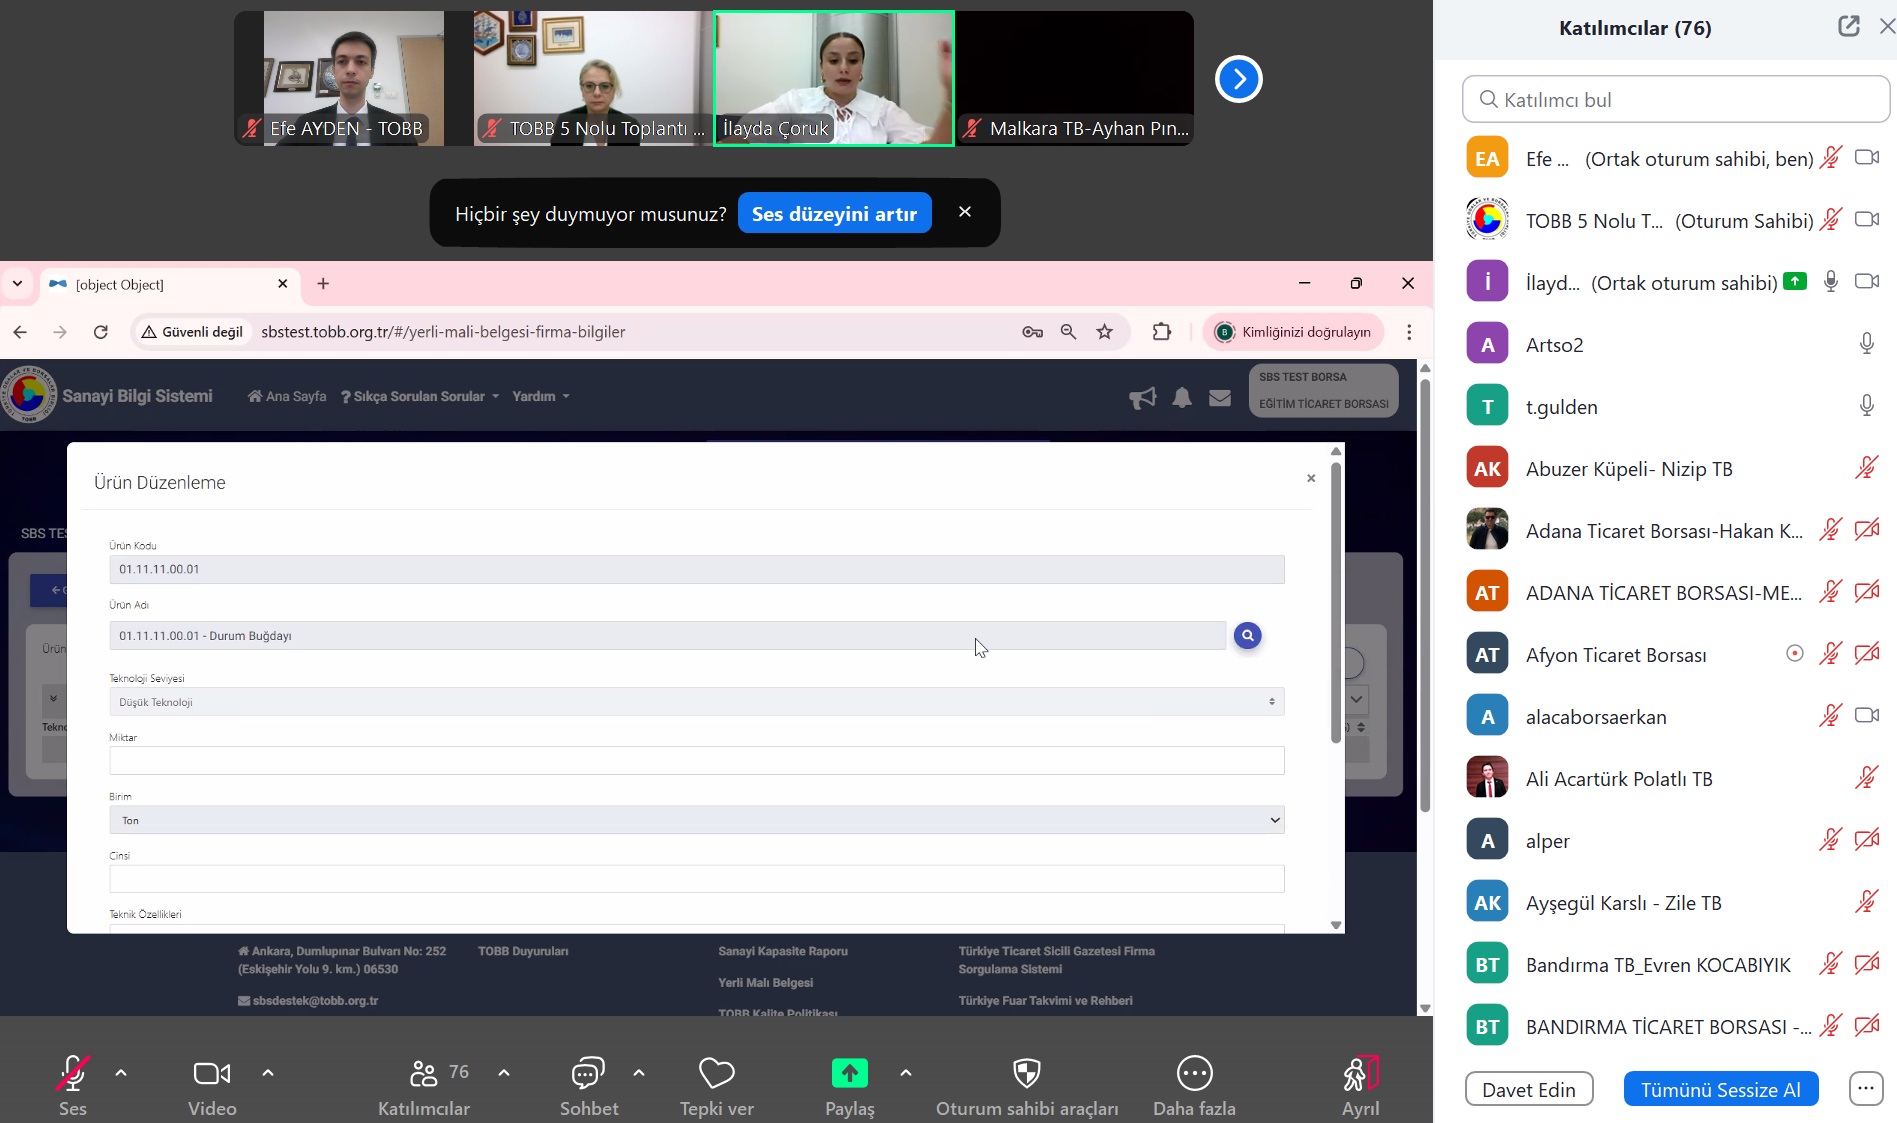Open Ana Sayfa in the site navbar
The height and width of the screenshot is (1123, 1897).
[x=287, y=397]
